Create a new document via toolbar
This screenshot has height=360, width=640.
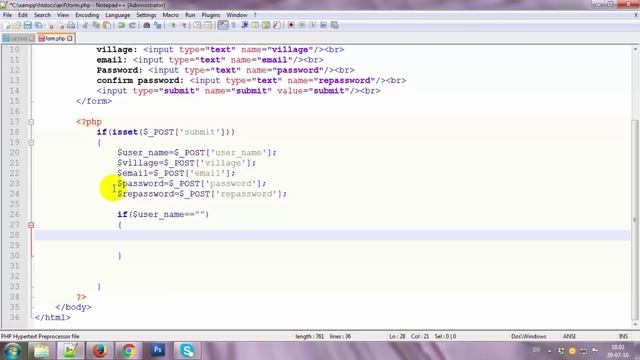7,25
